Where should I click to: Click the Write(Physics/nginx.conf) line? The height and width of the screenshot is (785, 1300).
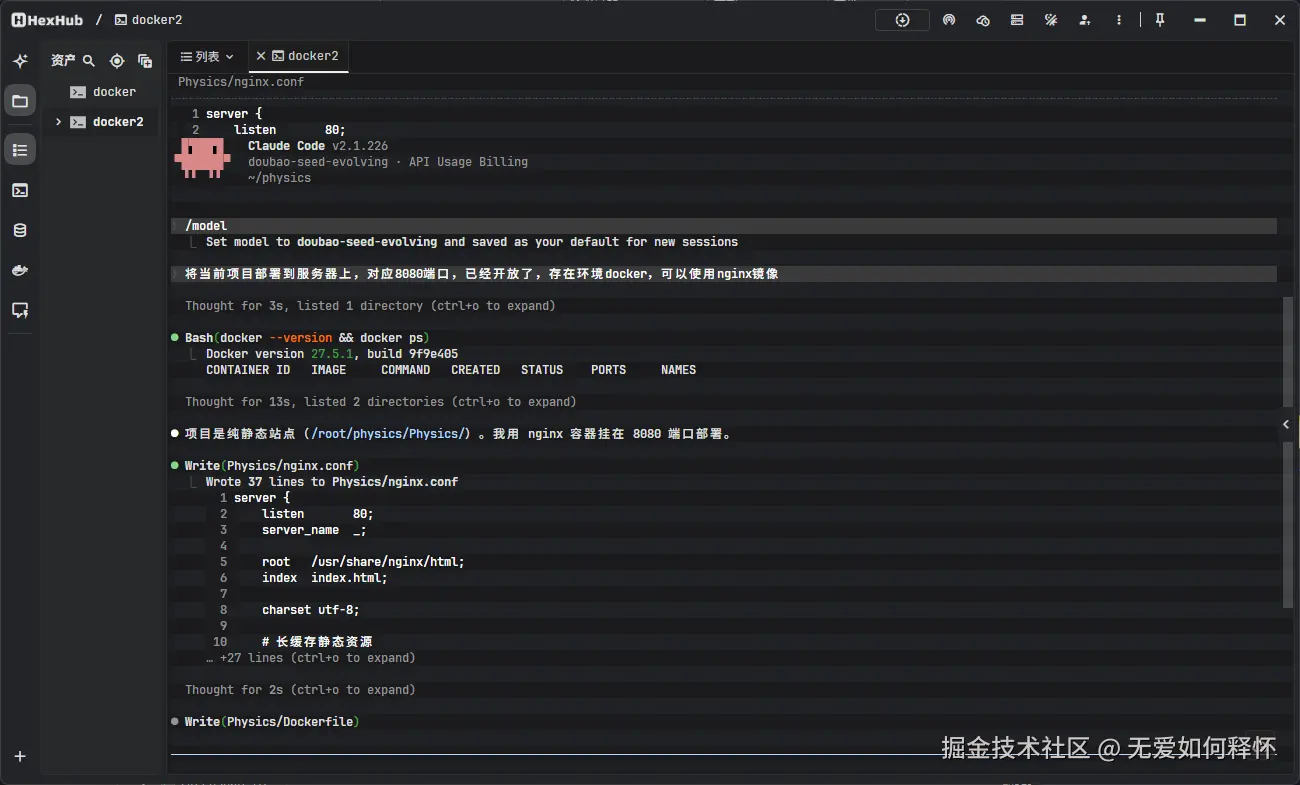coord(272,466)
